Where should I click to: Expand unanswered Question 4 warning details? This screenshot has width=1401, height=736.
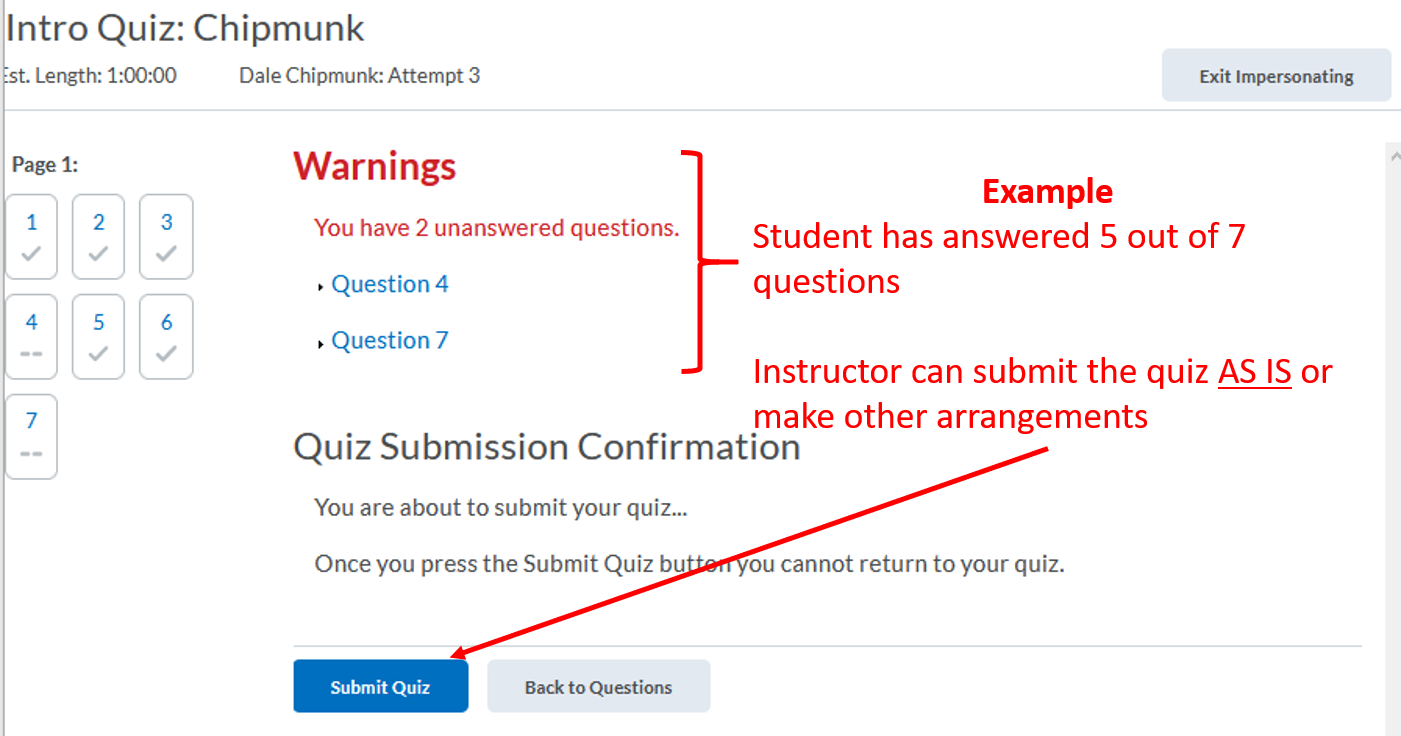click(389, 284)
